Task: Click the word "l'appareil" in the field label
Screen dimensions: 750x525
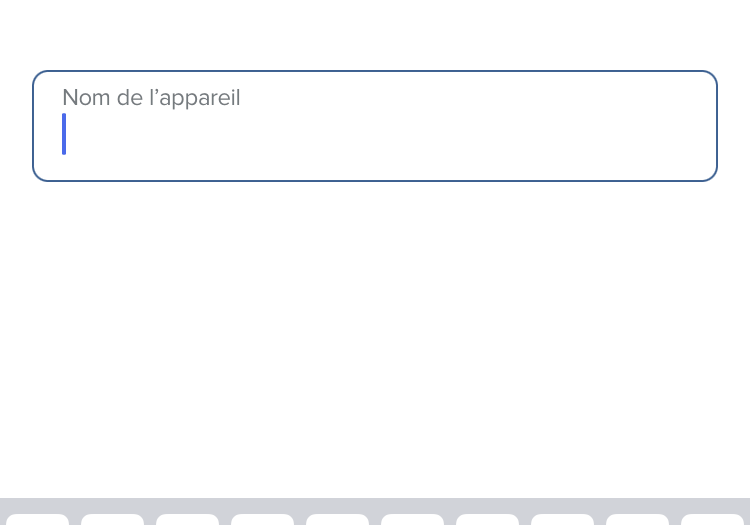Action: tap(194, 98)
